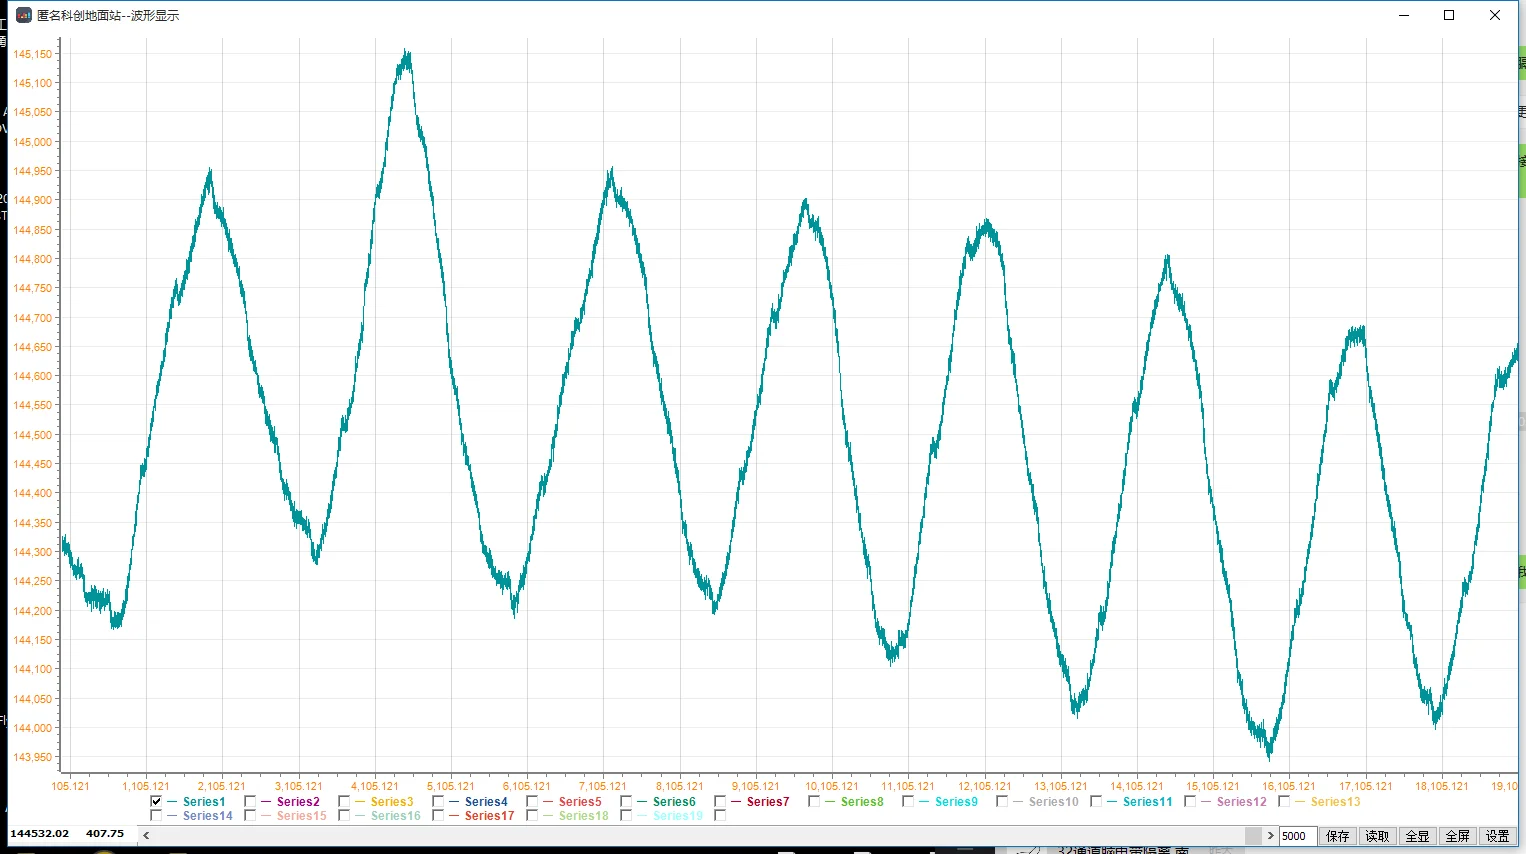Image resolution: width=1526 pixels, height=854 pixels.
Task: Click the 145,150 y-axis label
Action: click(33, 54)
